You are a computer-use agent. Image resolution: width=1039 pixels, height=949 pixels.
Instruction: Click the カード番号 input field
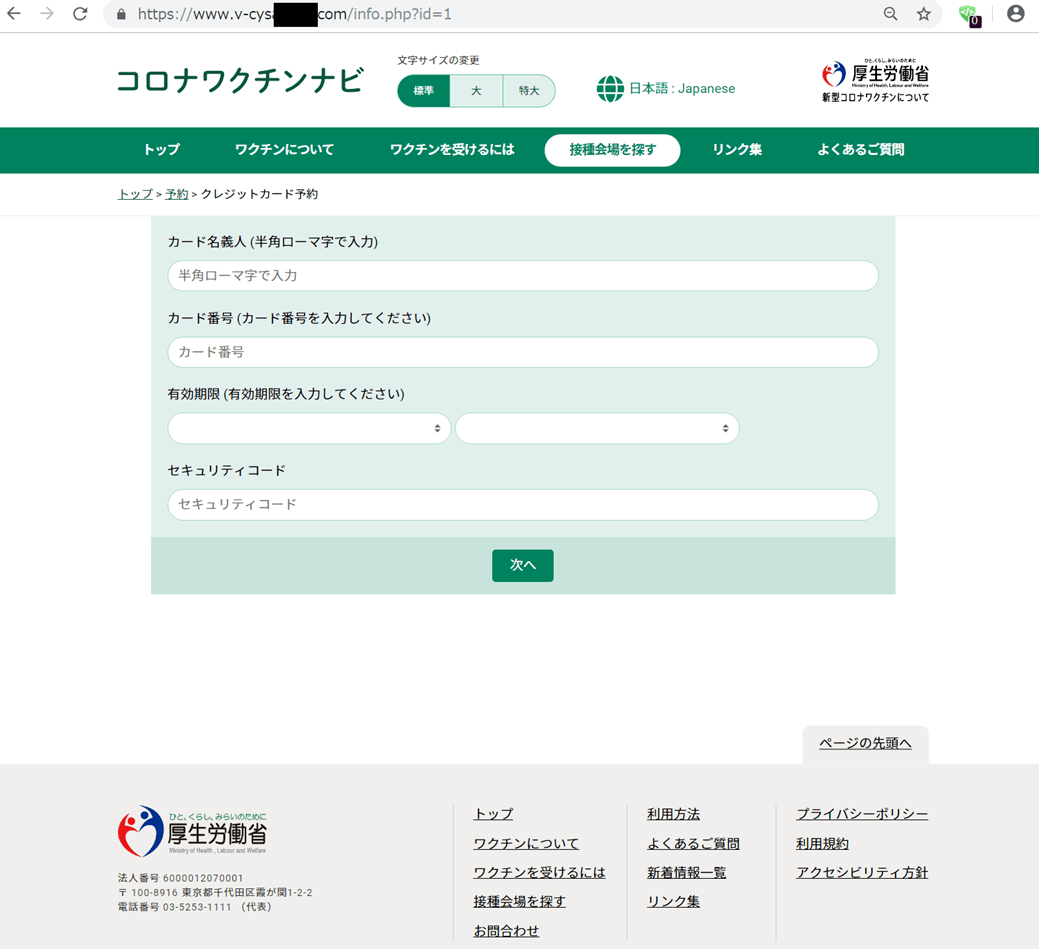[x=522, y=352]
